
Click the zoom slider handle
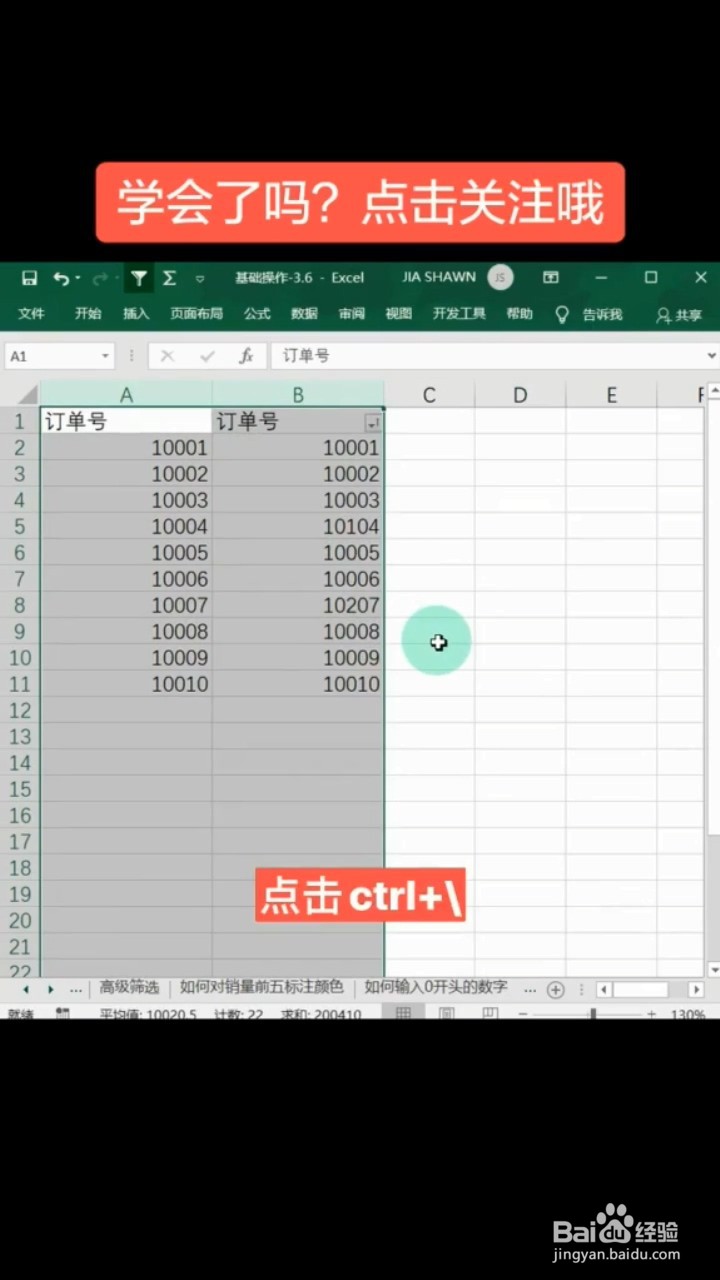click(593, 1014)
